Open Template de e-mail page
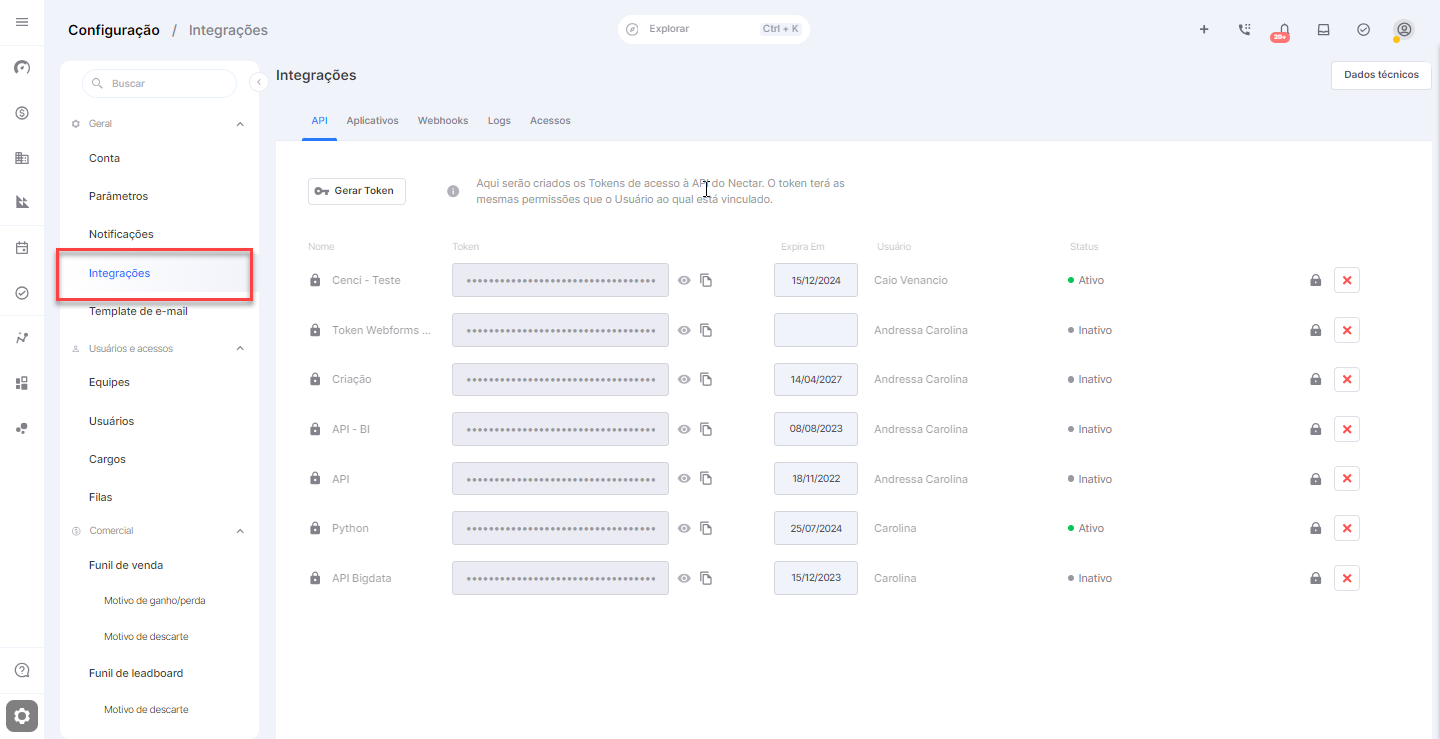The width and height of the screenshot is (1440, 739). point(138,311)
